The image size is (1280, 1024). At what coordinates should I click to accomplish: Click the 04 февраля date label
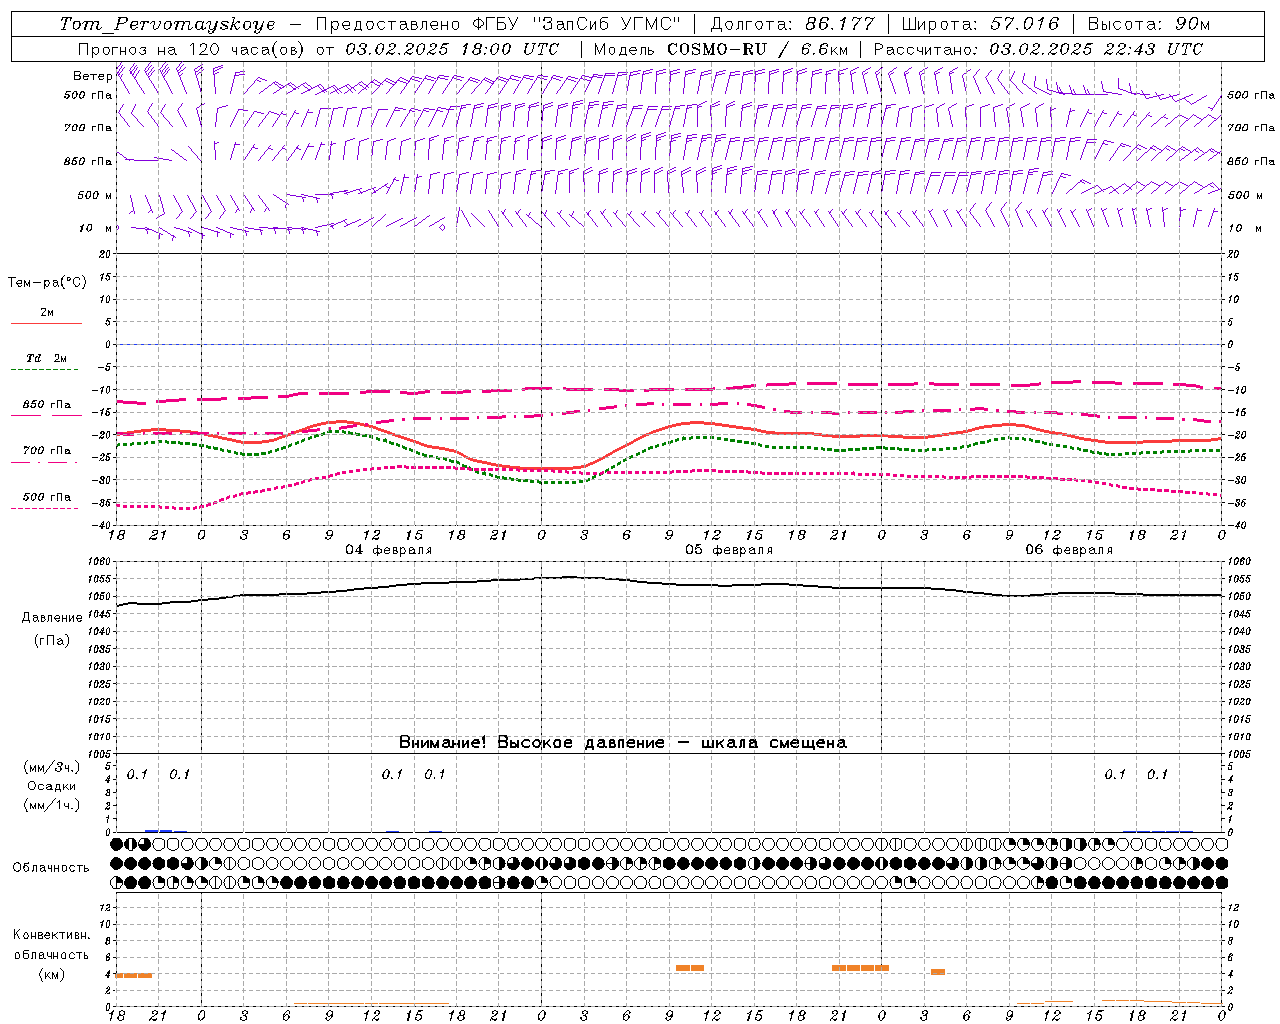pyautogui.click(x=389, y=550)
